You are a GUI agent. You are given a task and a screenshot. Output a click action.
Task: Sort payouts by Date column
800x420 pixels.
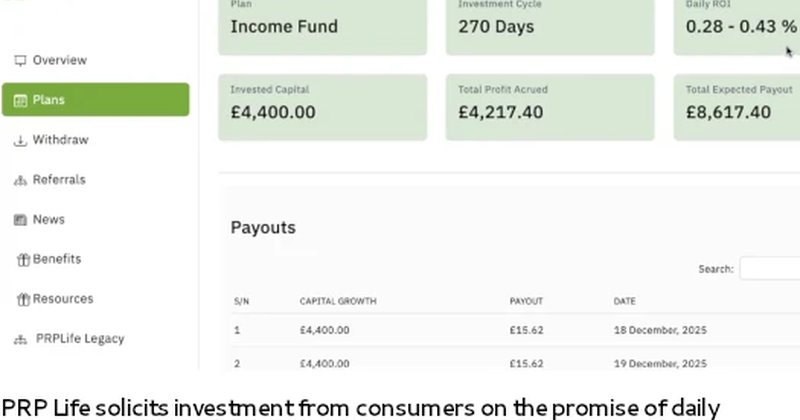(x=625, y=301)
